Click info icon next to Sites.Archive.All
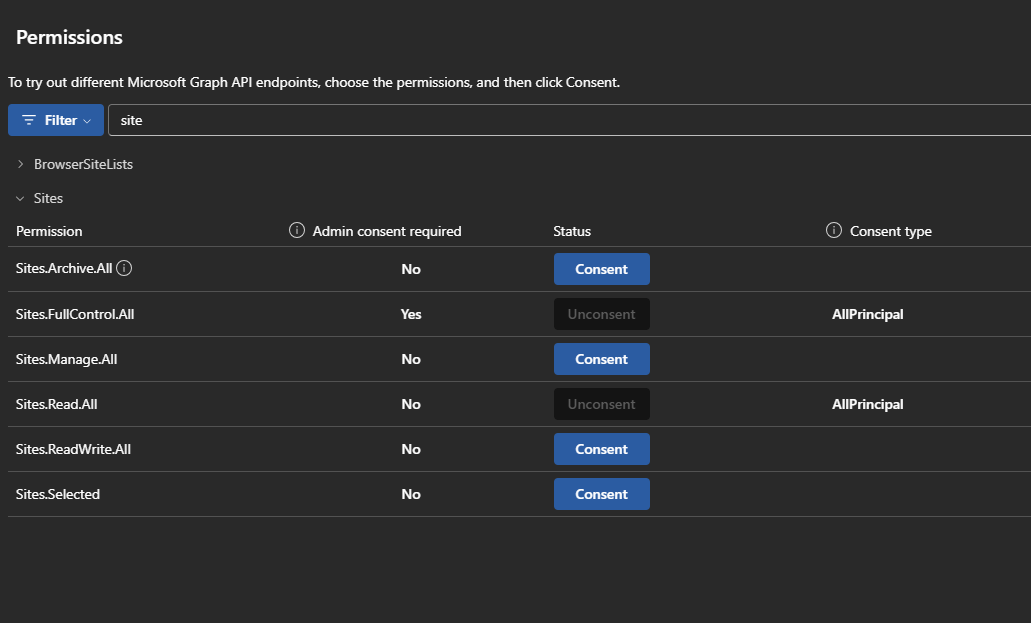The width and height of the screenshot is (1031, 623). [124, 268]
